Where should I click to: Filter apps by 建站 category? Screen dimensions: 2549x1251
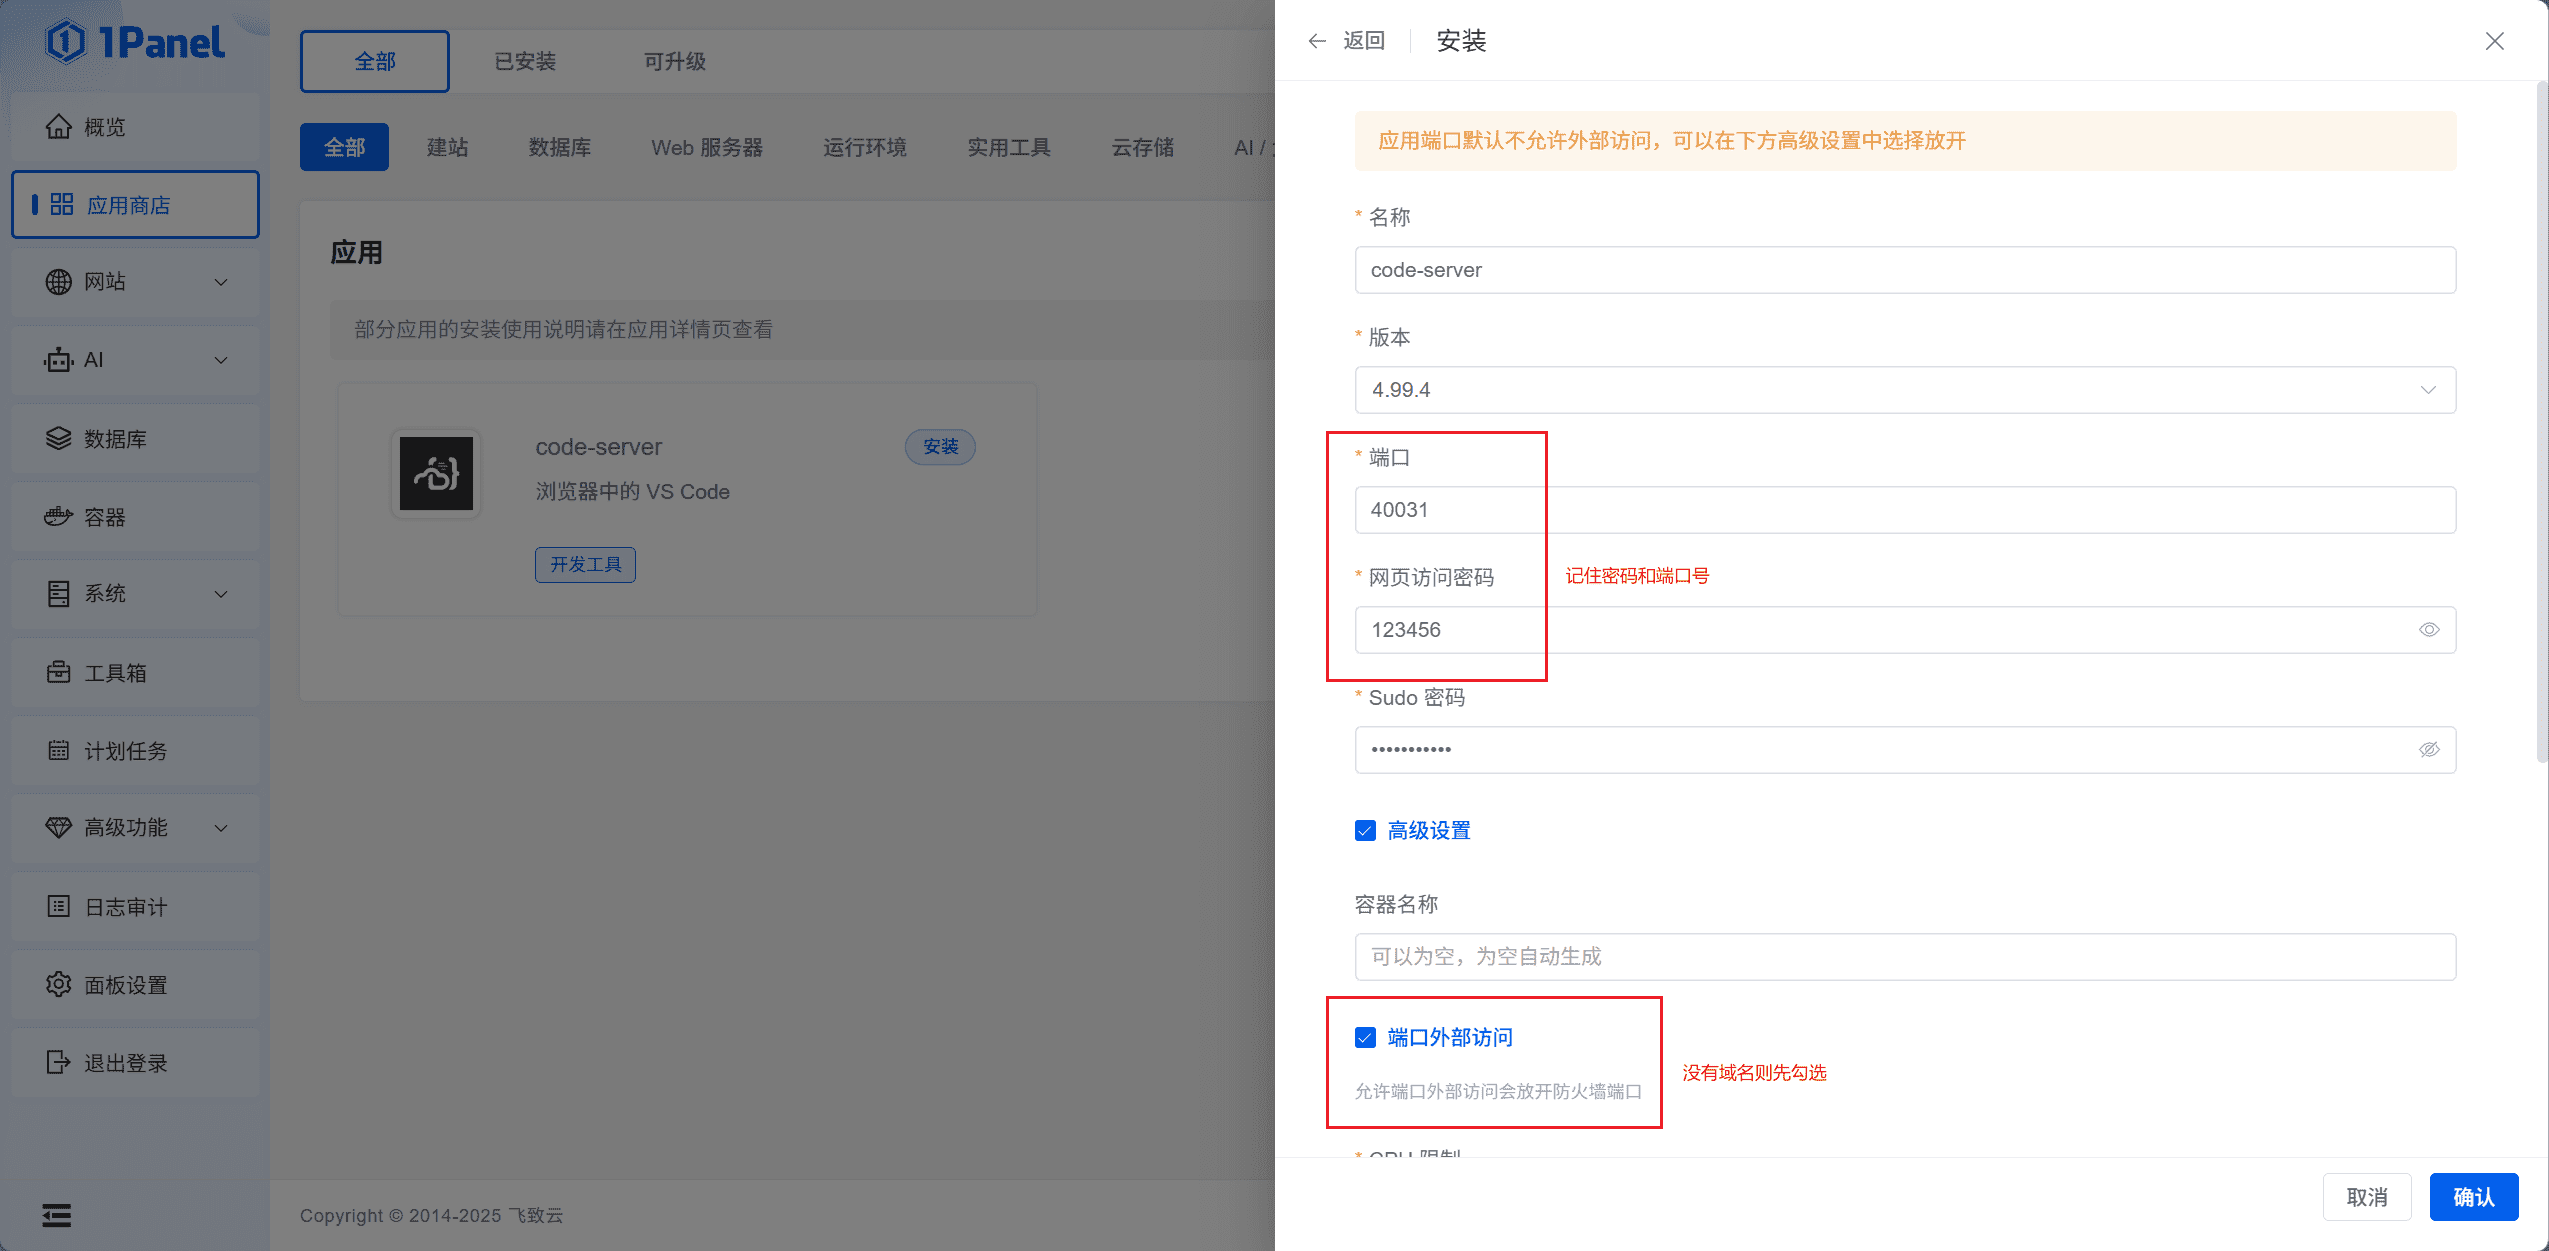(x=447, y=147)
